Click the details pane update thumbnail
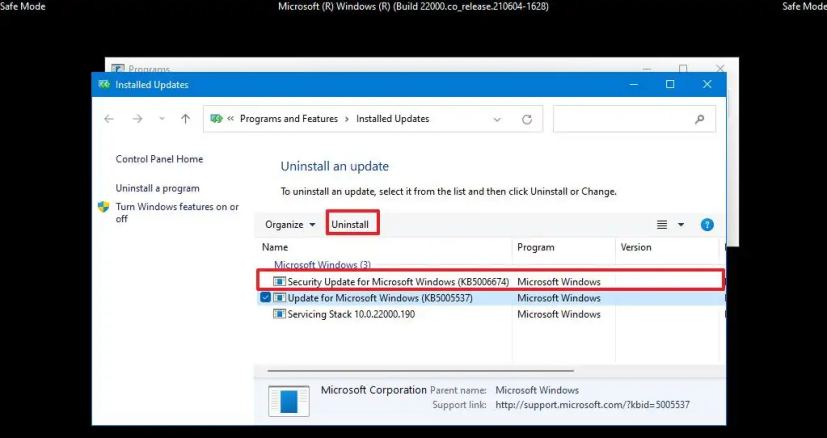 289,401
